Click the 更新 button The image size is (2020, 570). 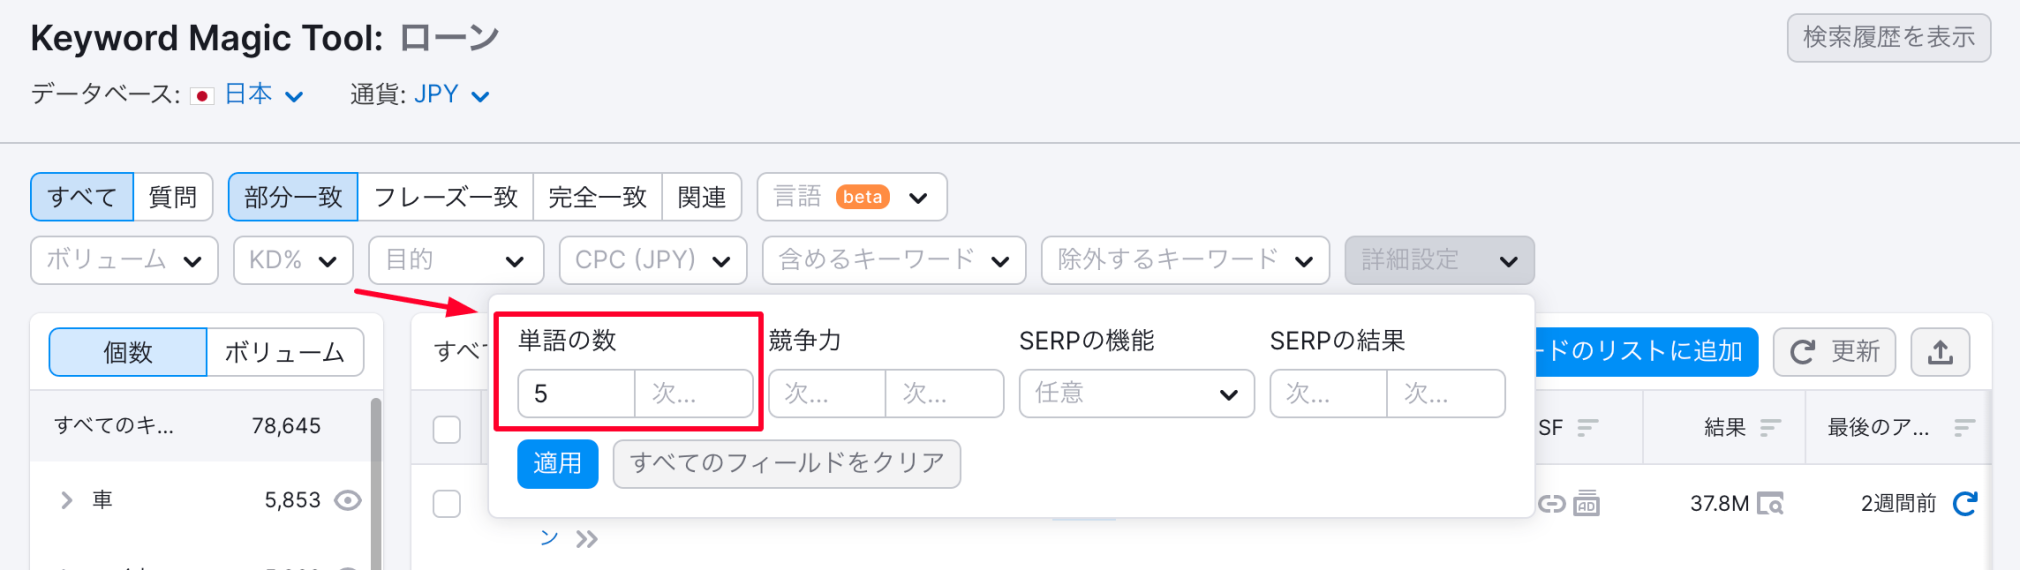(1835, 352)
